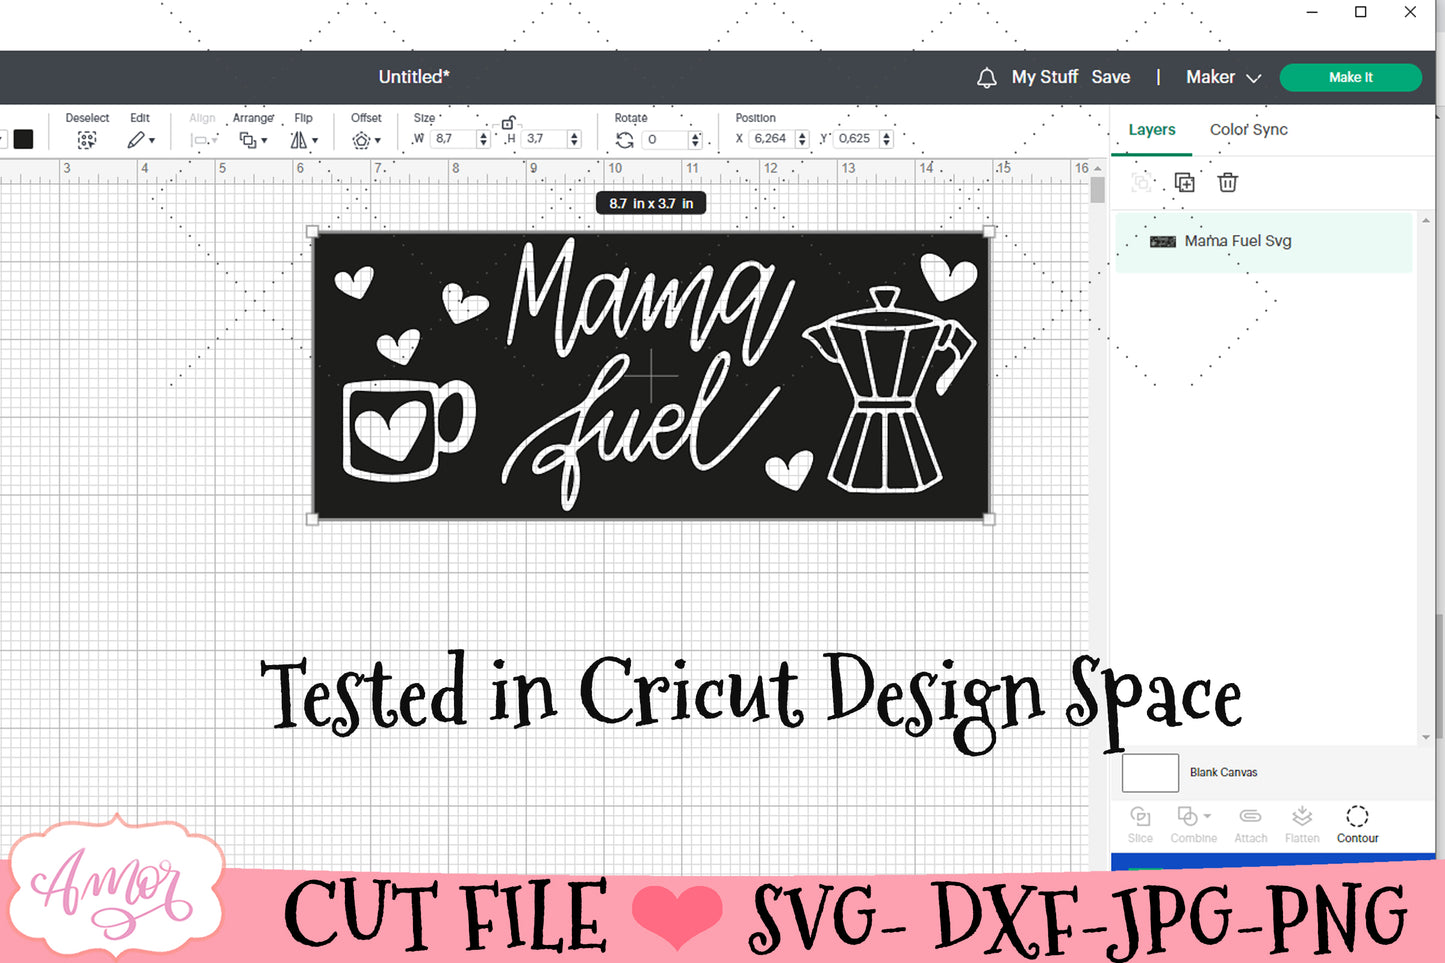Click the Flatten tool
This screenshot has height=963, width=1445.
click(1302, 825)
